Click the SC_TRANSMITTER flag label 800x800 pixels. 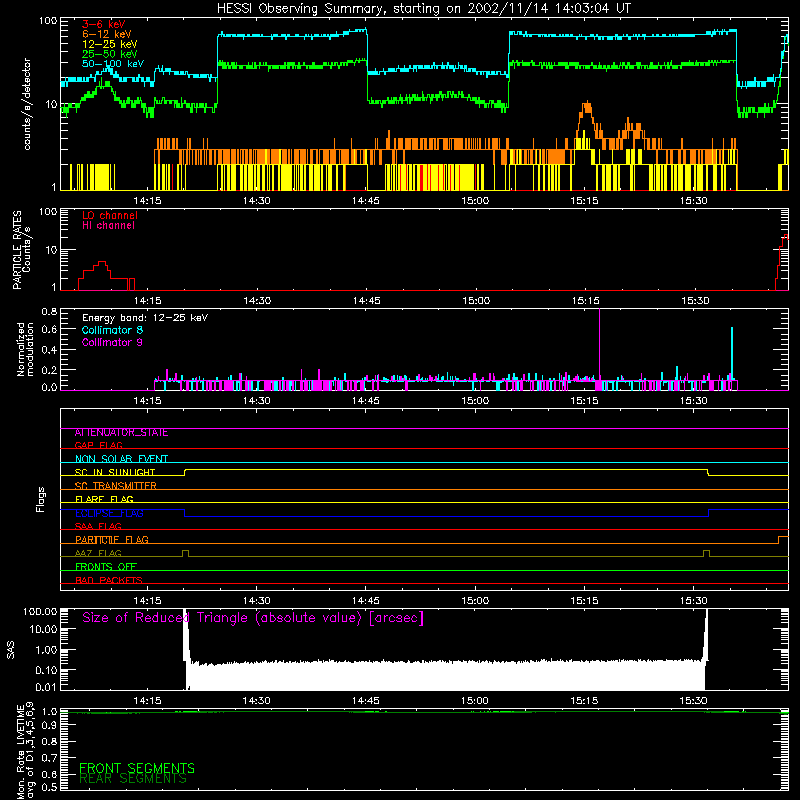point(116,485)
